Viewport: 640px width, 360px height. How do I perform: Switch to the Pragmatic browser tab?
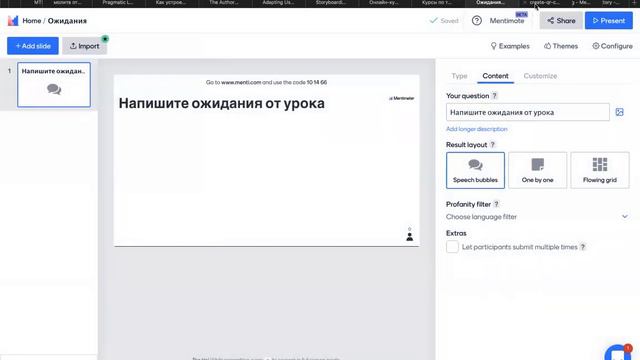(x=118, y=3)
